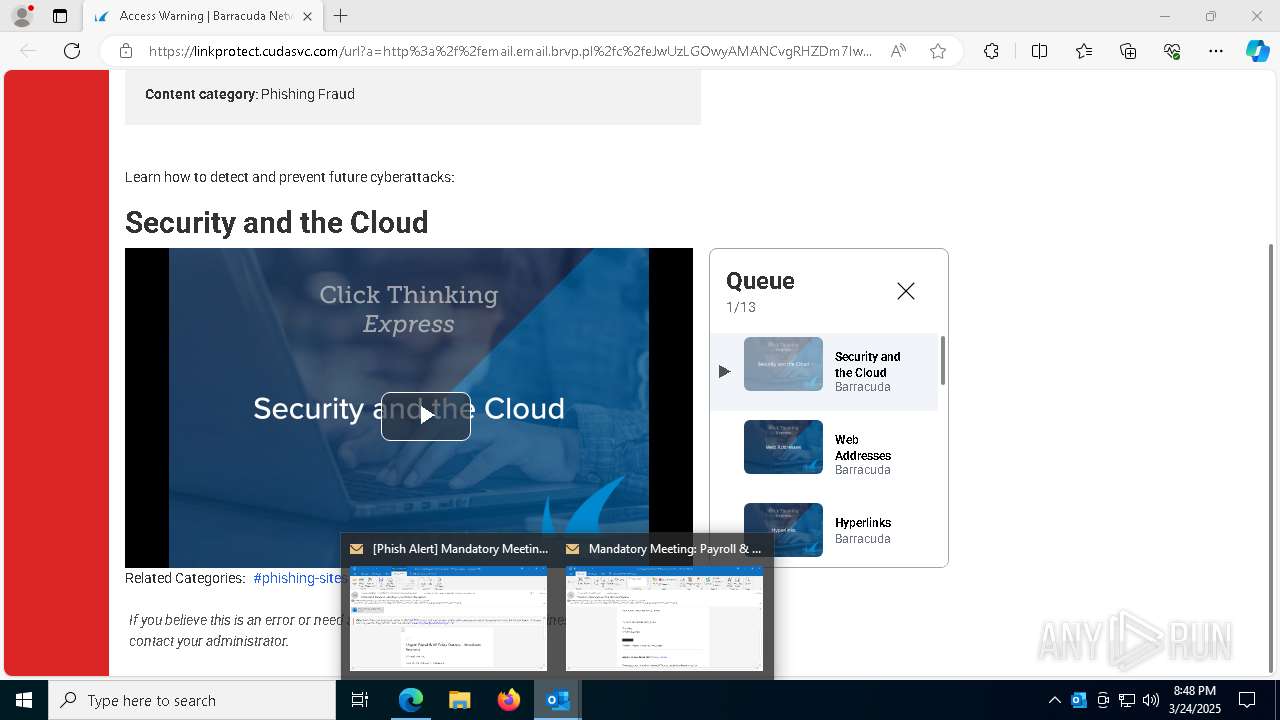
Task: Open the tab actions menu icon
Action: pos(60,16)
